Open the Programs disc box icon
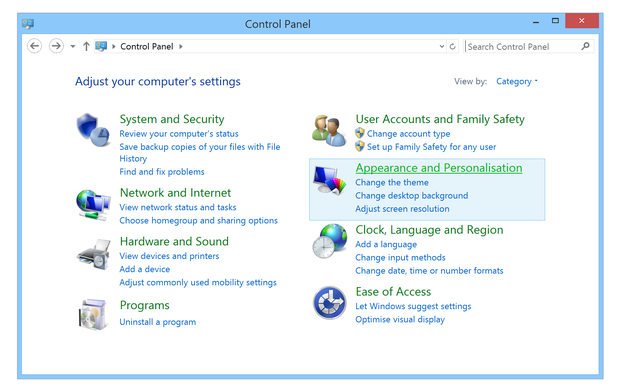Viewport: 625px width, 389px height. (x=93, y=314)
